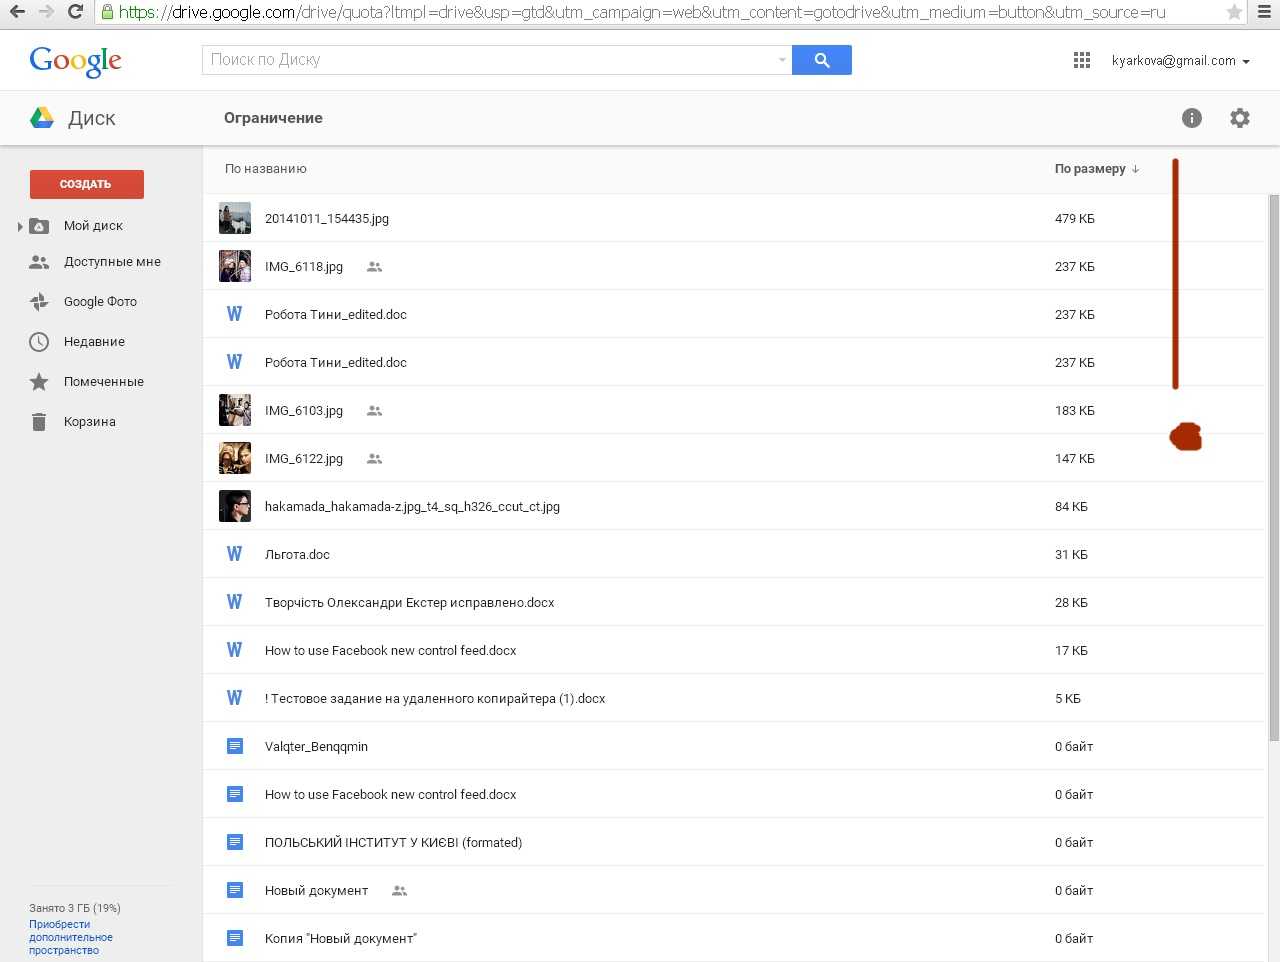Click the Корзина trash icon
This screenshot has height=962, width=1280.
point(39,422)
